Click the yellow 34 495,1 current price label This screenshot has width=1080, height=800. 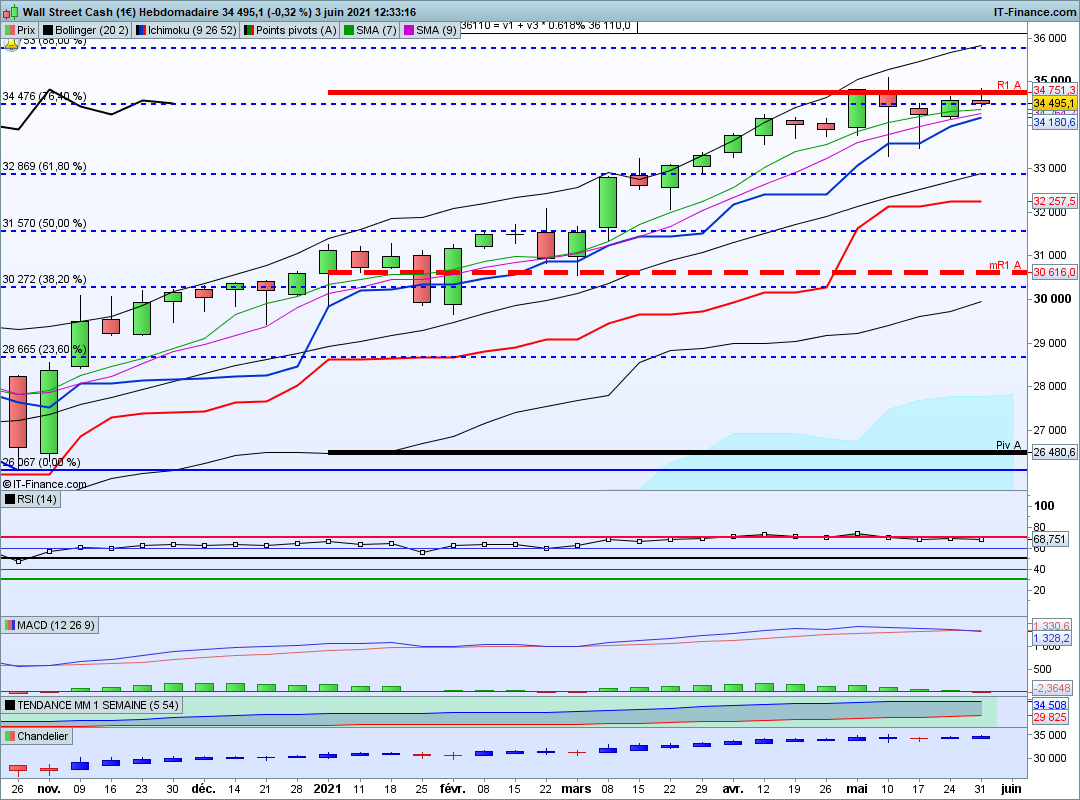pyautogui.click(x=1054, y=103)
